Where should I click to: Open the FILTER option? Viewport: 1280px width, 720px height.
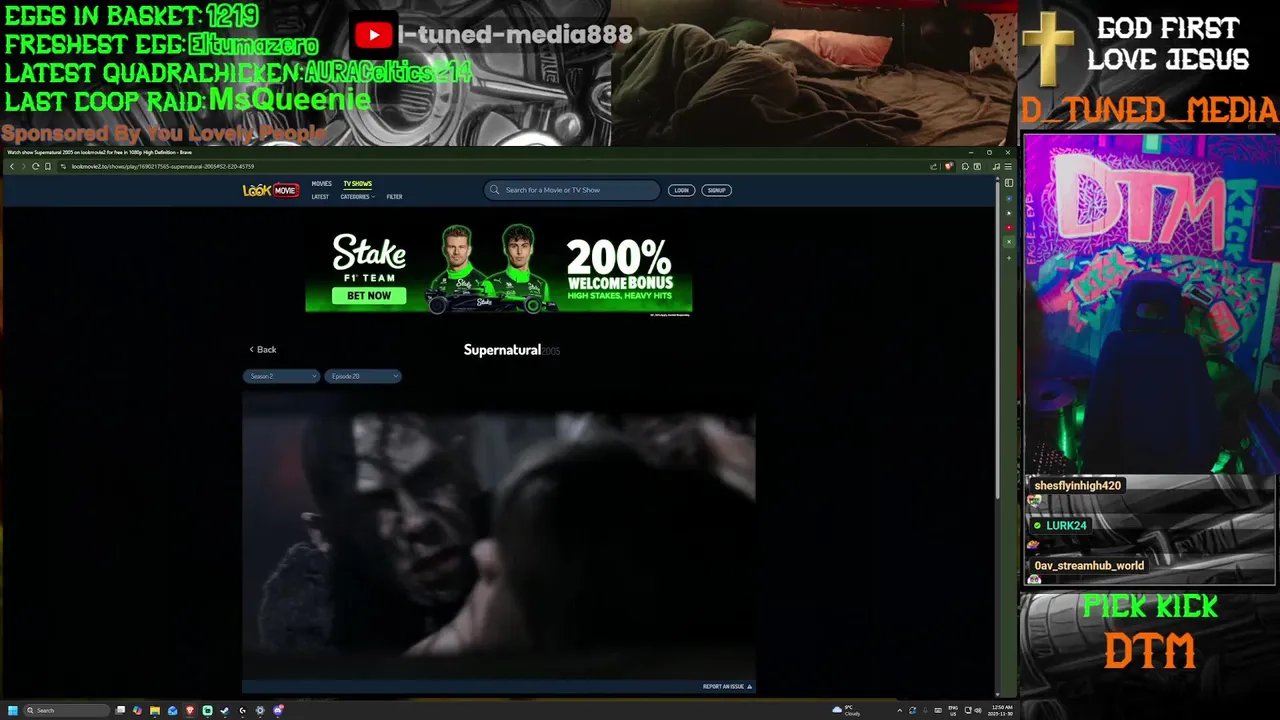pyautogui.click(x=394, y=197)
